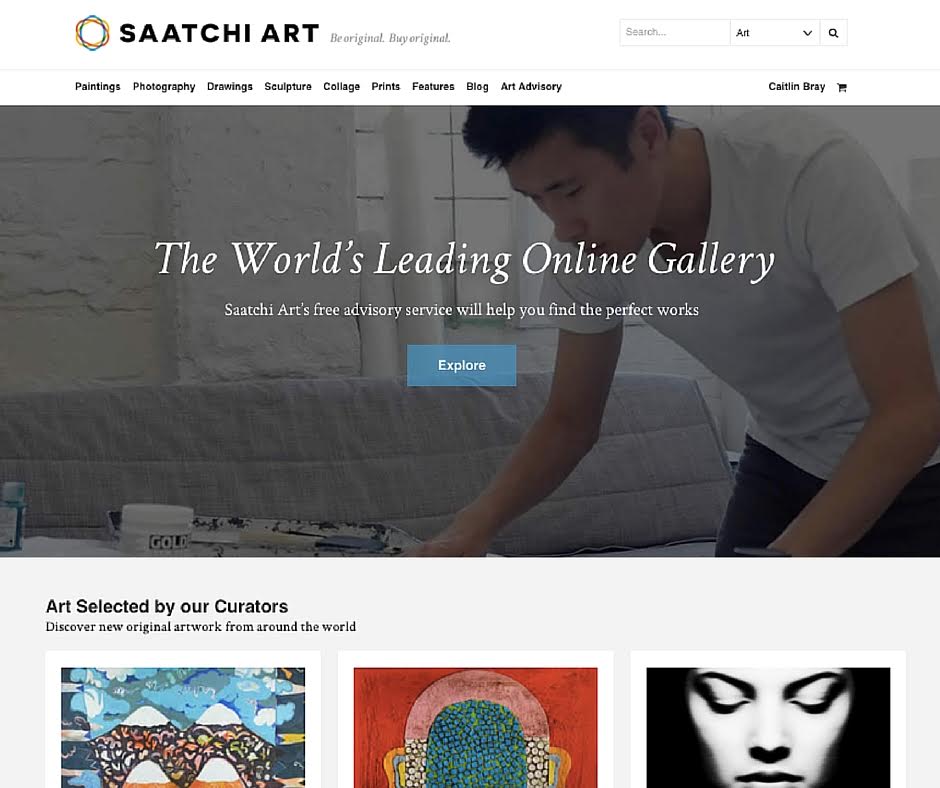The width and height of the screenshot is (940, 788).
Task: Click into the Search text field
Action: [674, 32]
